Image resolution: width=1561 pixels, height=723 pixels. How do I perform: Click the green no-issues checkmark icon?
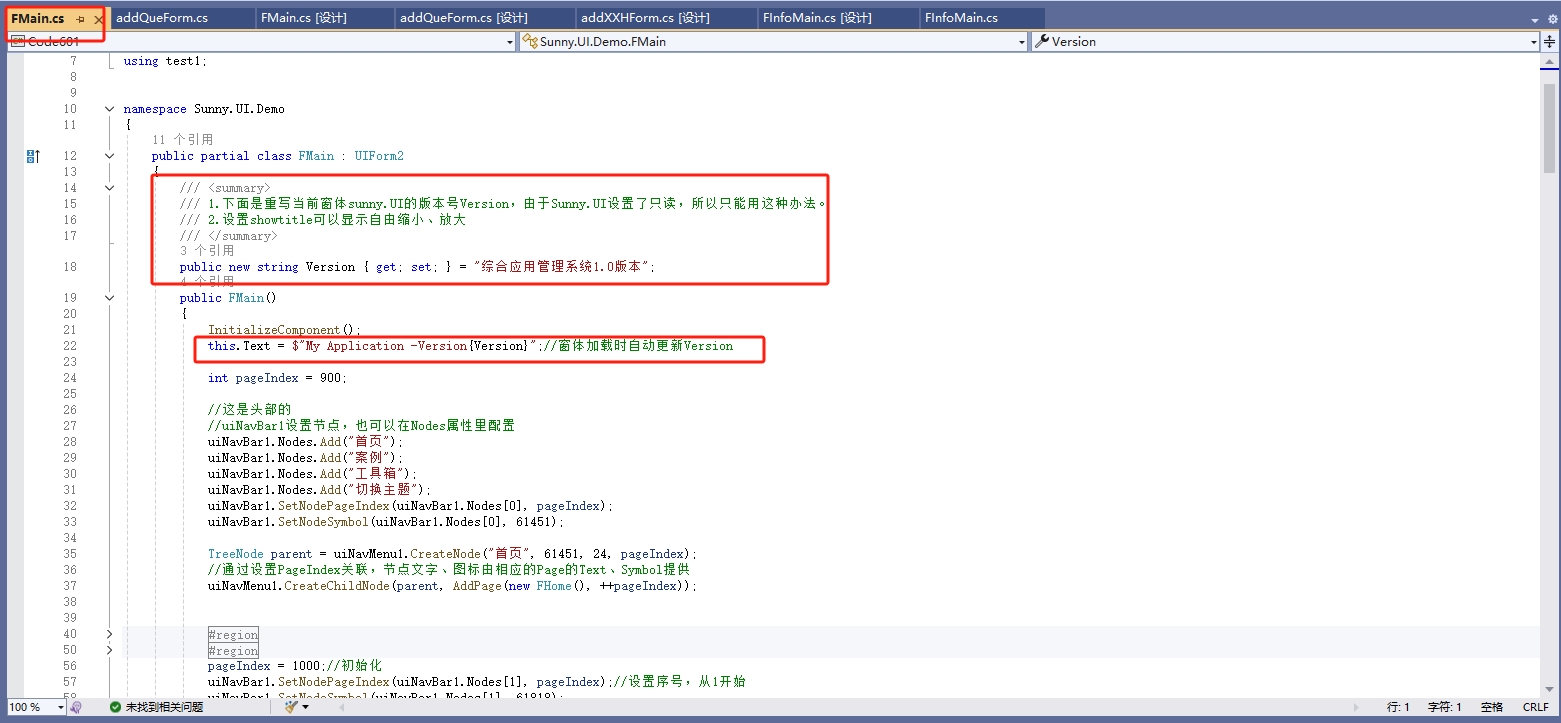coord(115,707)
